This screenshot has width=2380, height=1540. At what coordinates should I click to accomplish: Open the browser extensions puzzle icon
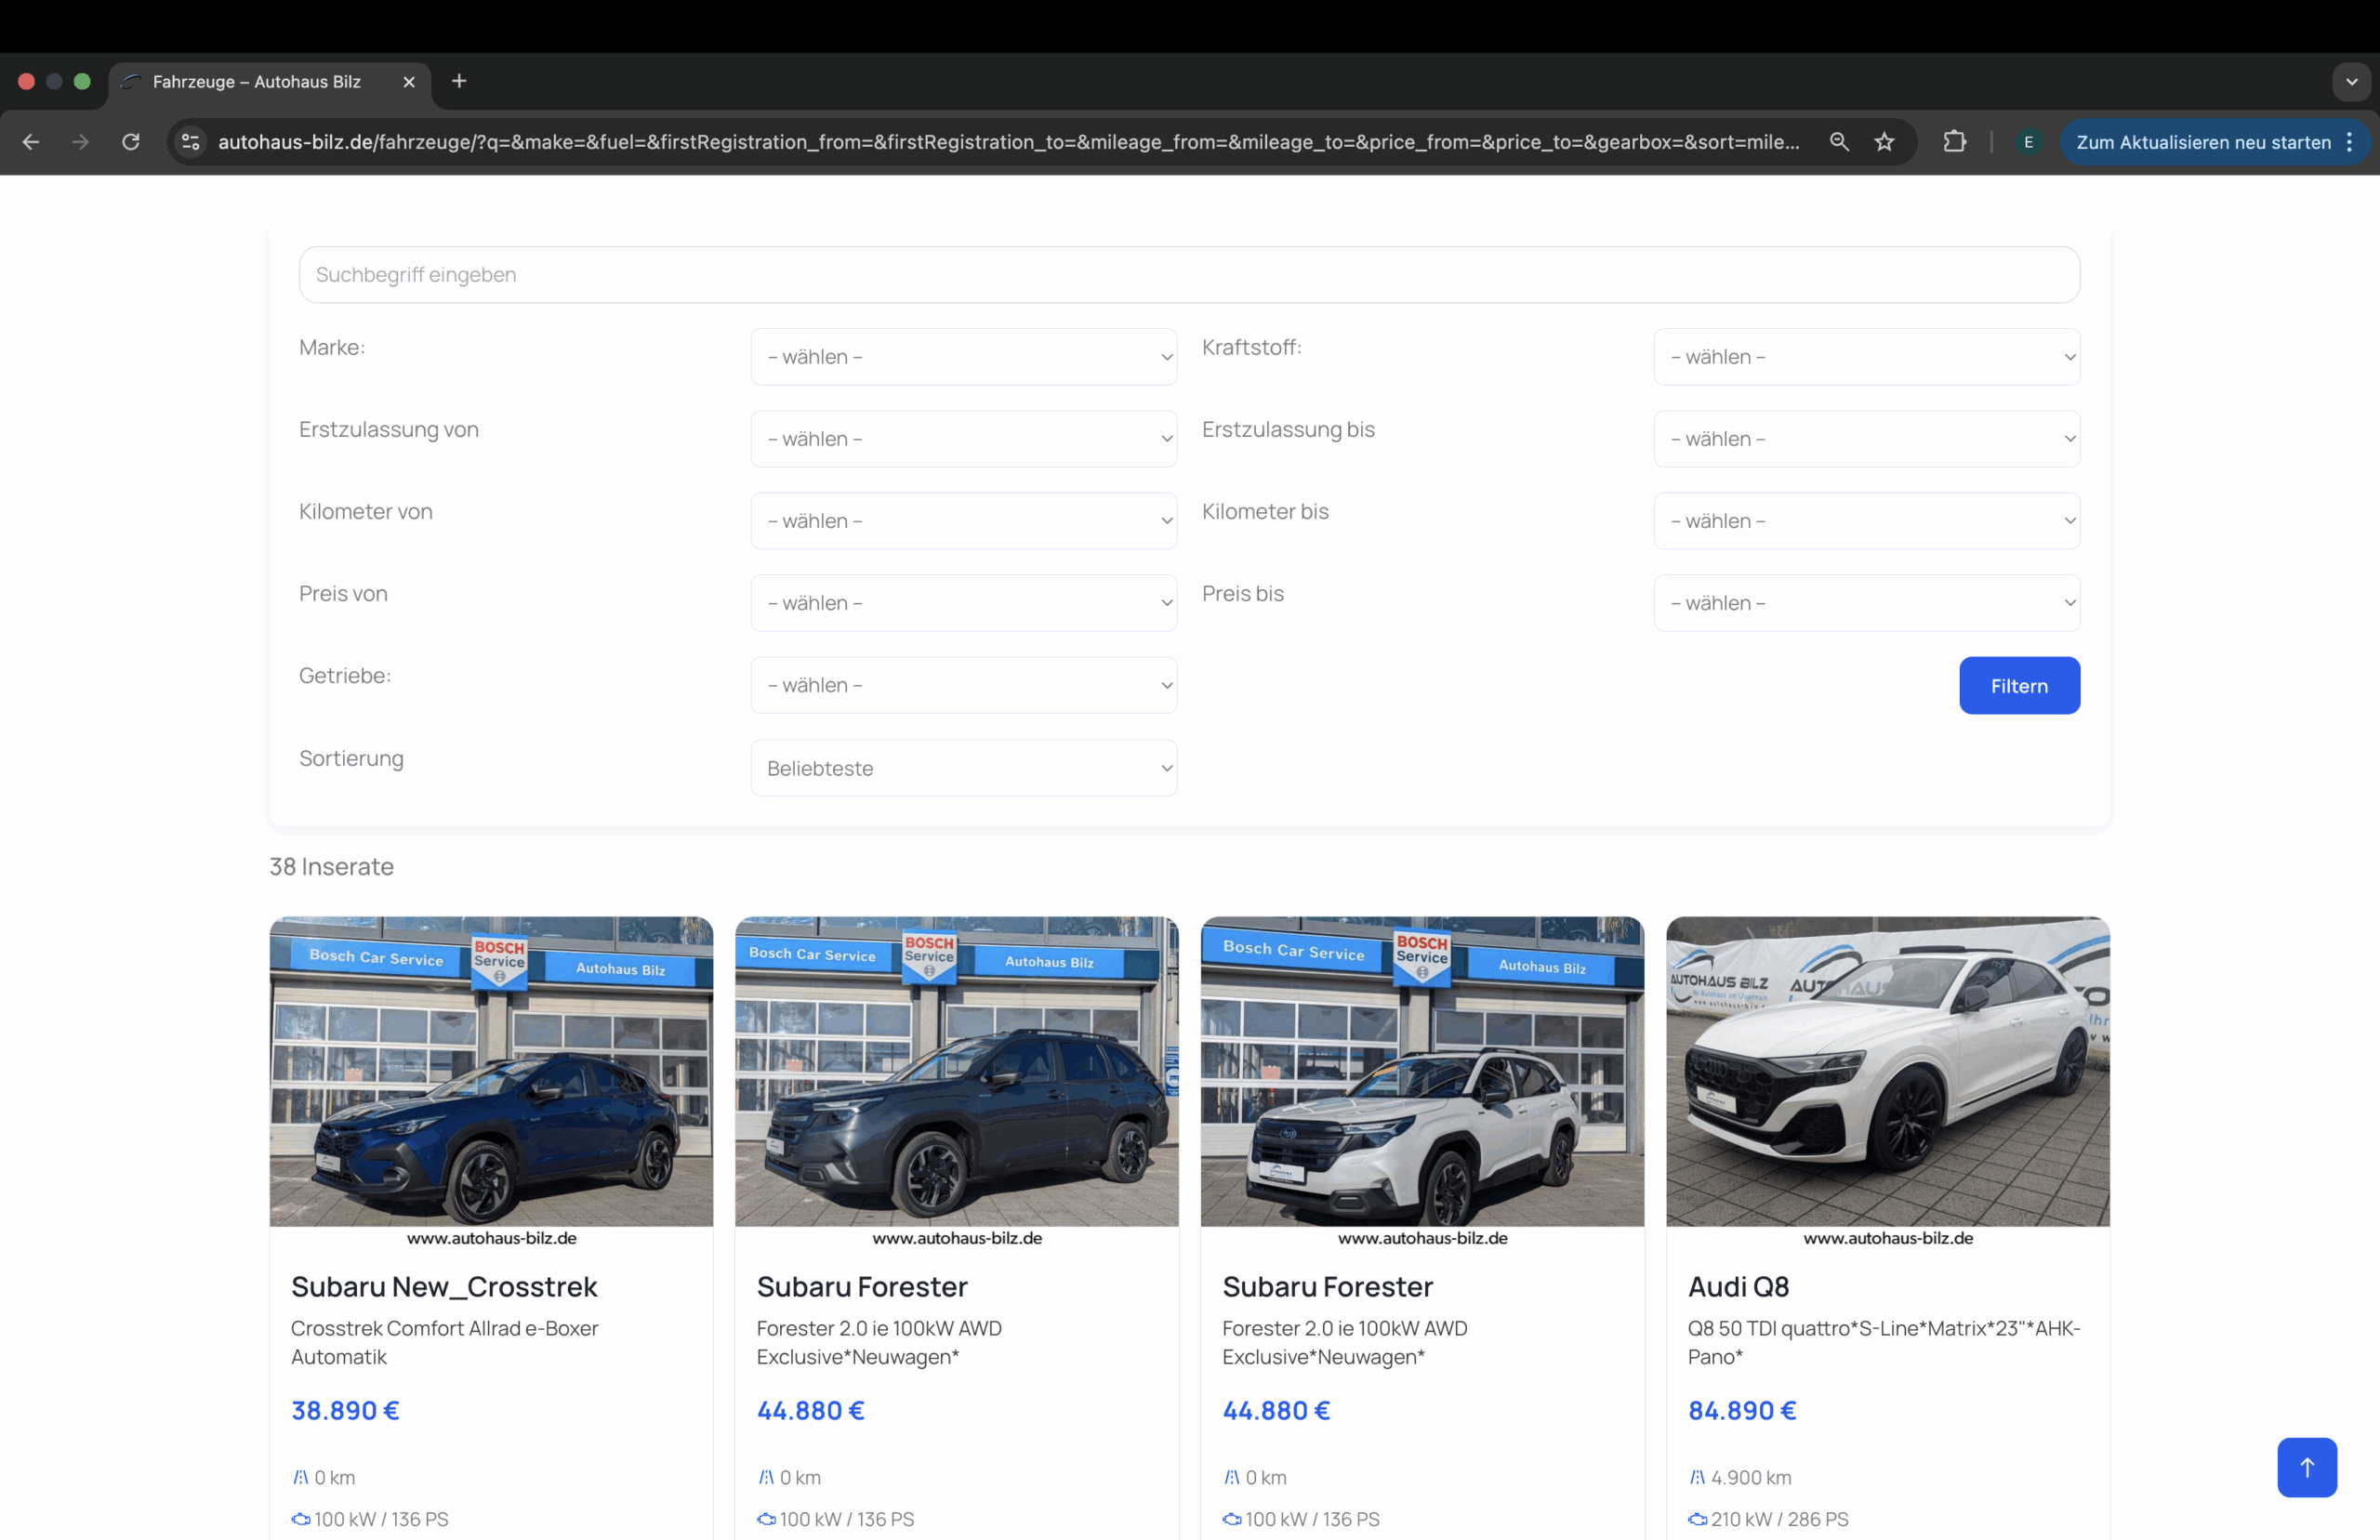click(x=1954, y=142)
